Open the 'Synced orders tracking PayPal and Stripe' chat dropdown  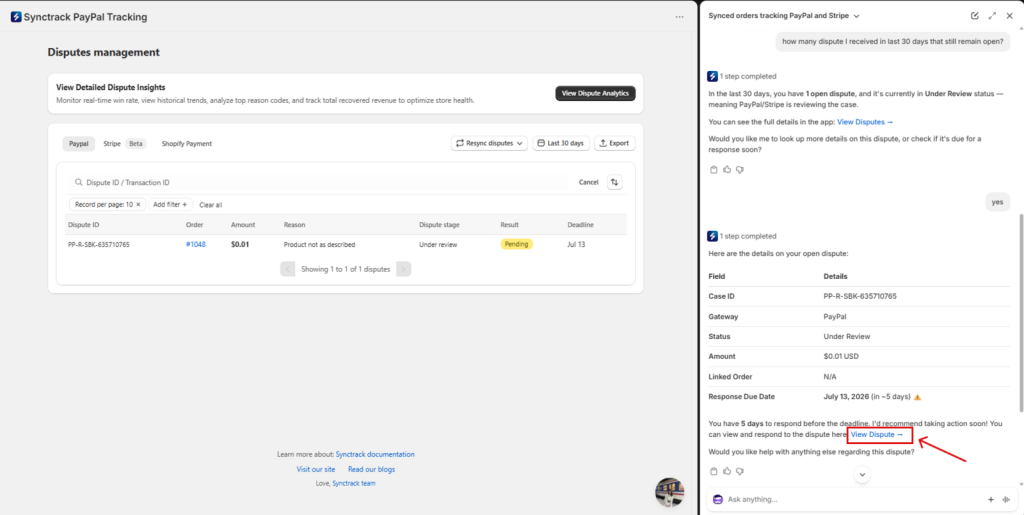pos(784,16)
